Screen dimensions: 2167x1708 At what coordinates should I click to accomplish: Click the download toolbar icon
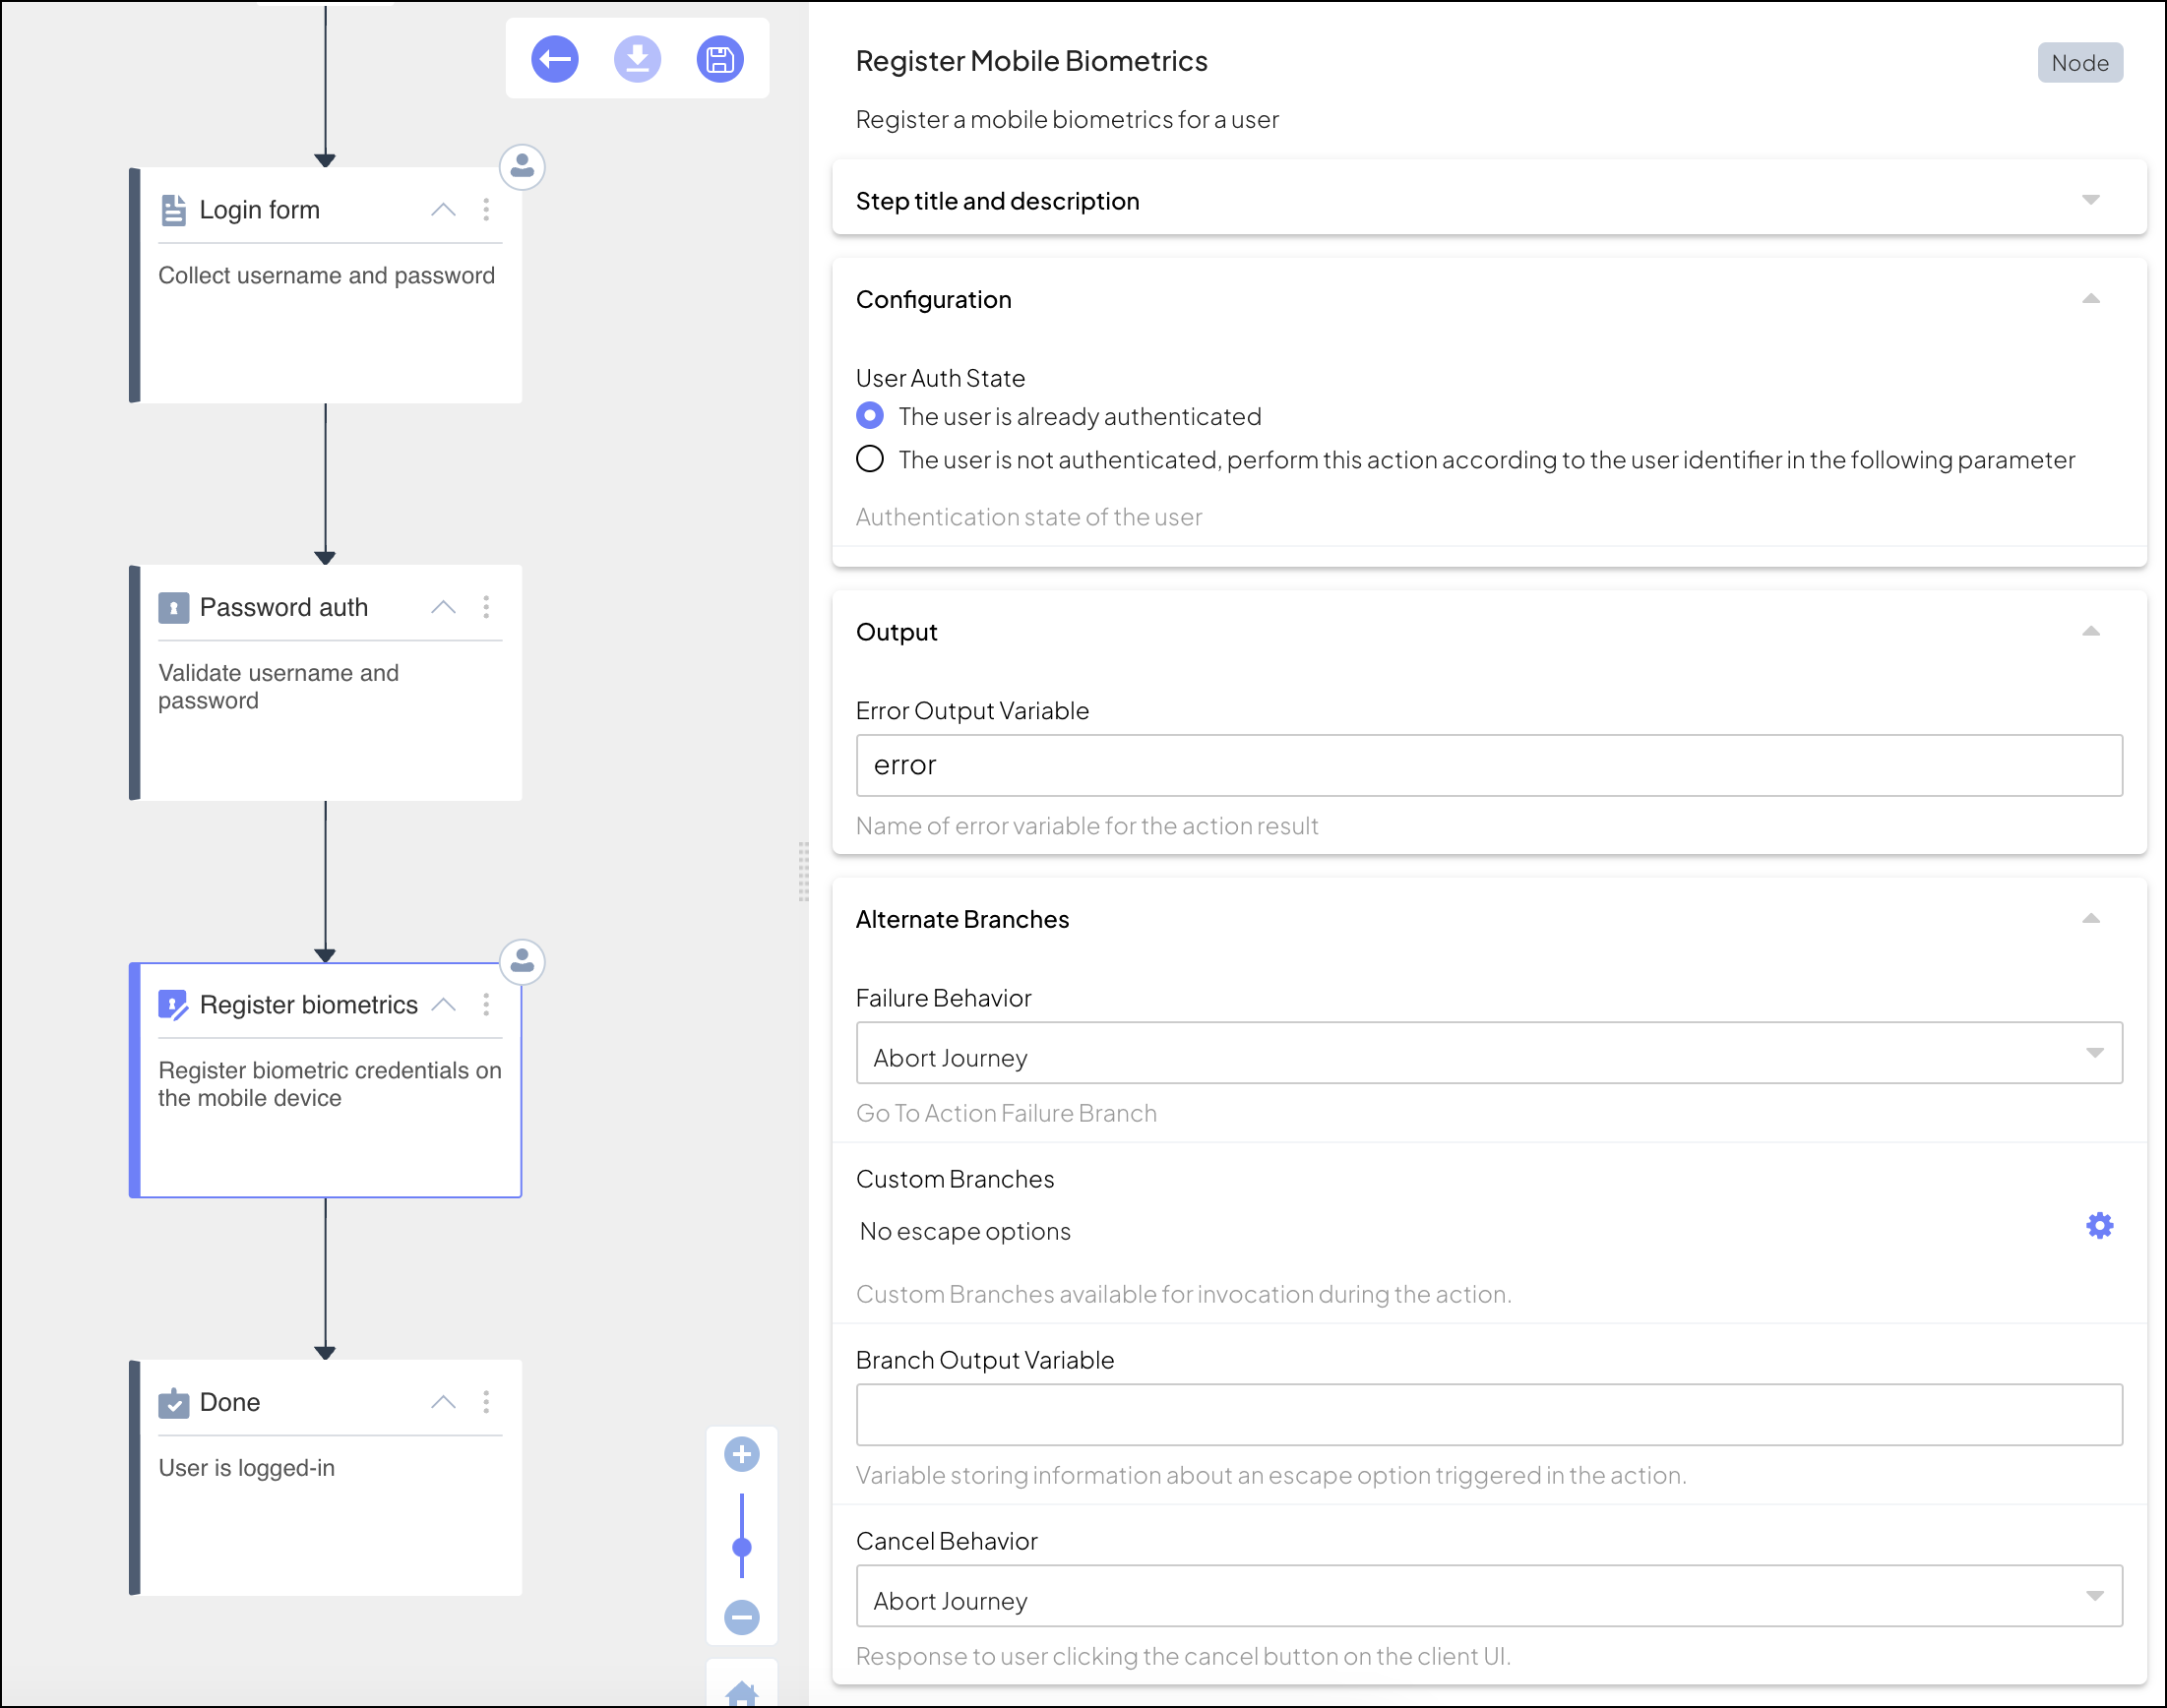(x=637, y=60)
